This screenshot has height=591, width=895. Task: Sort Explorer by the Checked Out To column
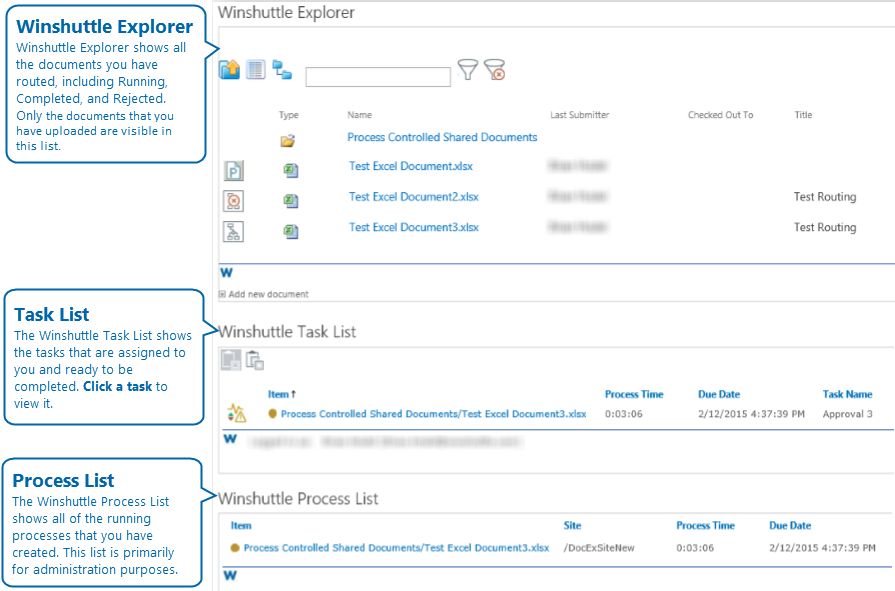[721, 115]
